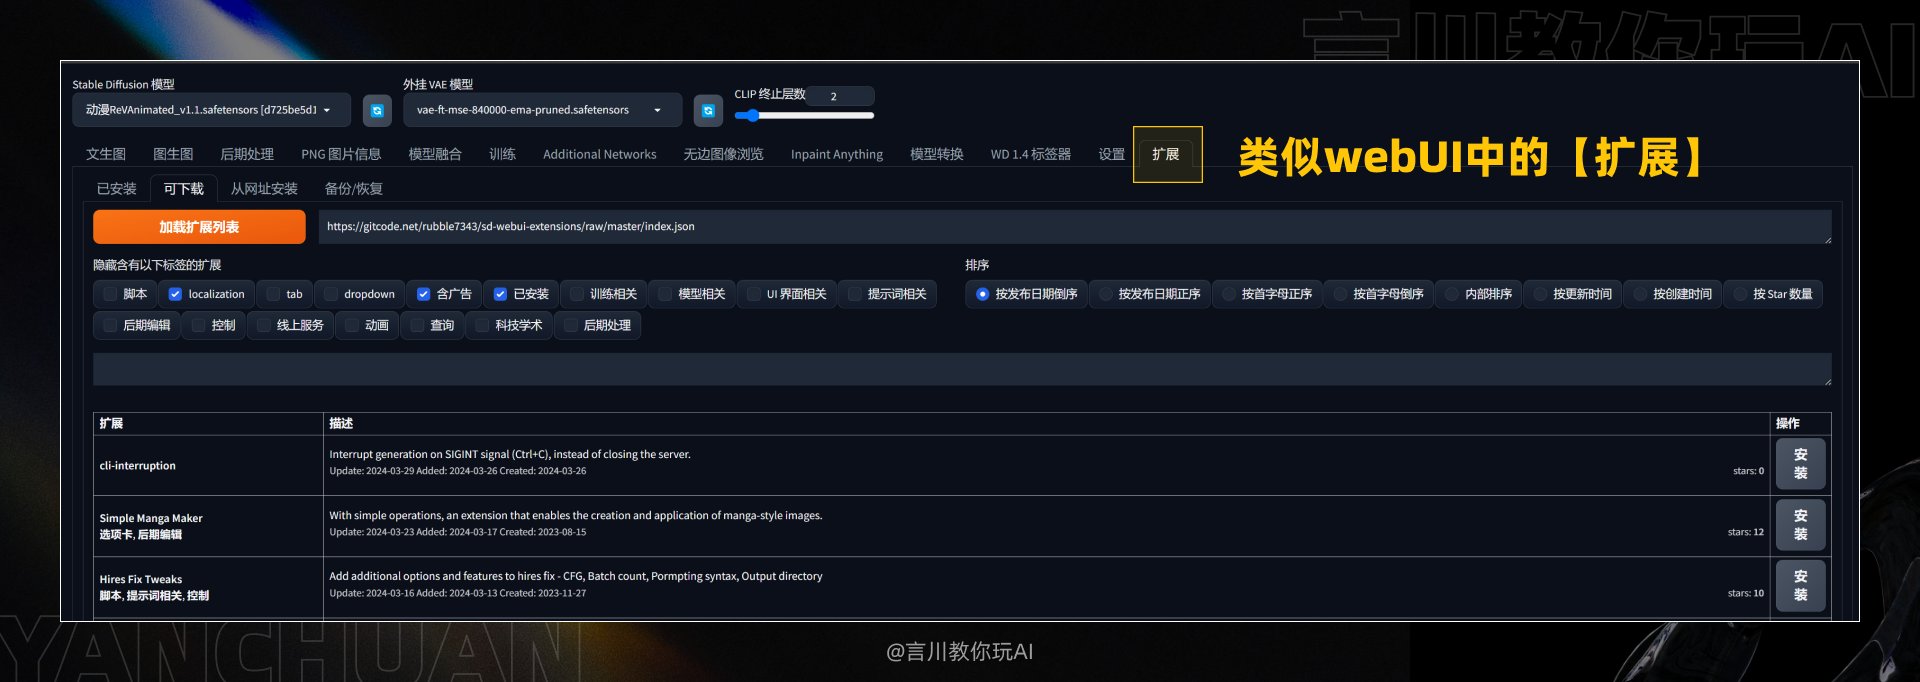Toggle the tab tag checkbox

273,294
